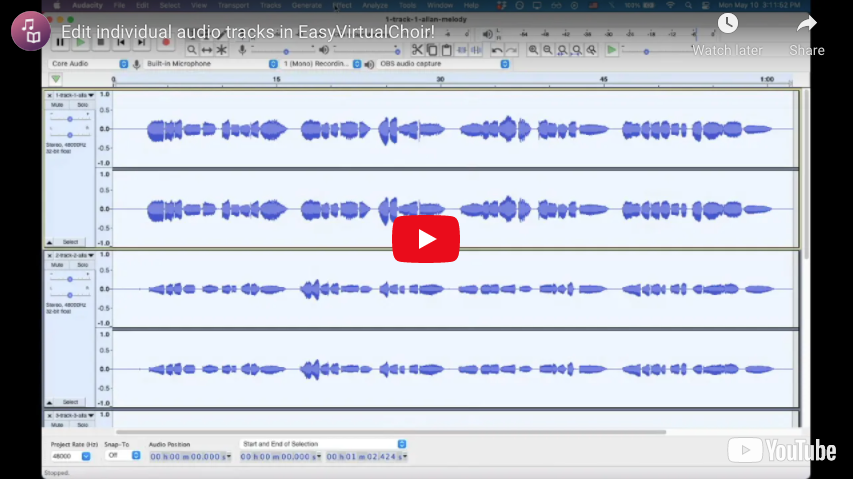This screenshot has width=853, height=479.
Task: Solo the 3-track-3 track
Action: (82, 425)
